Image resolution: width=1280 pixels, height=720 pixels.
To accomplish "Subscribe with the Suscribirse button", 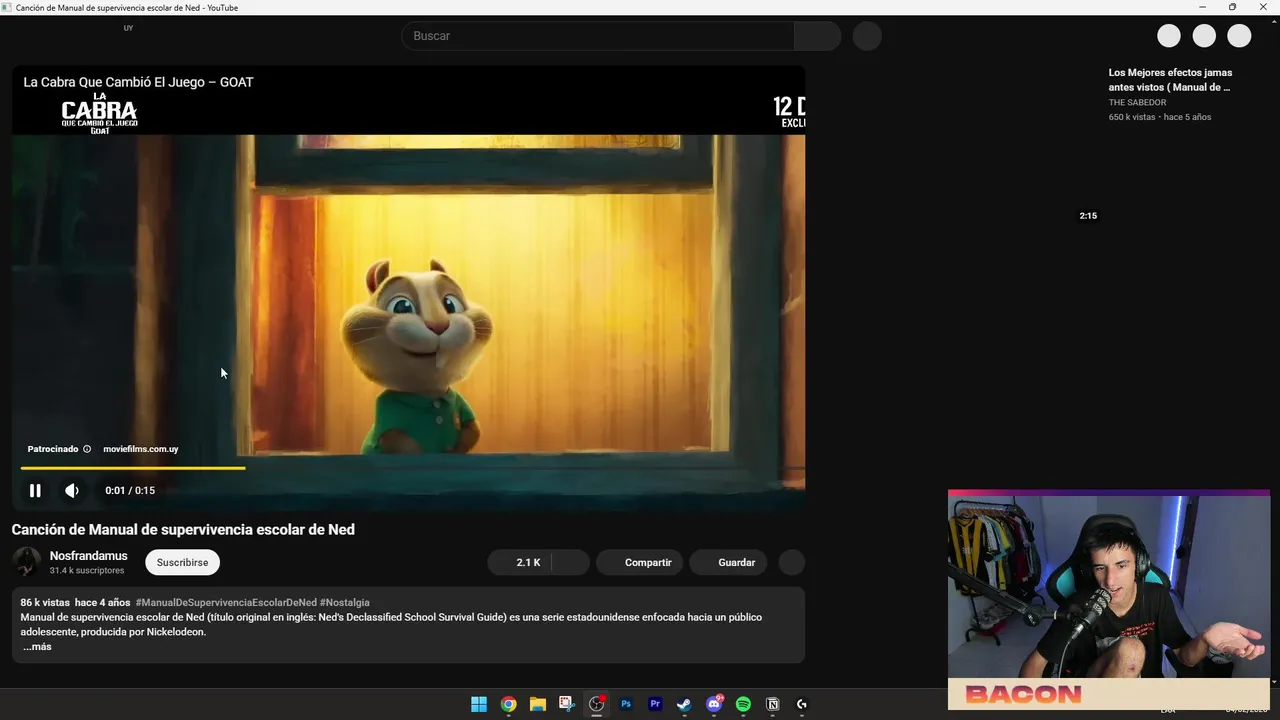I will tap(182, 562).
